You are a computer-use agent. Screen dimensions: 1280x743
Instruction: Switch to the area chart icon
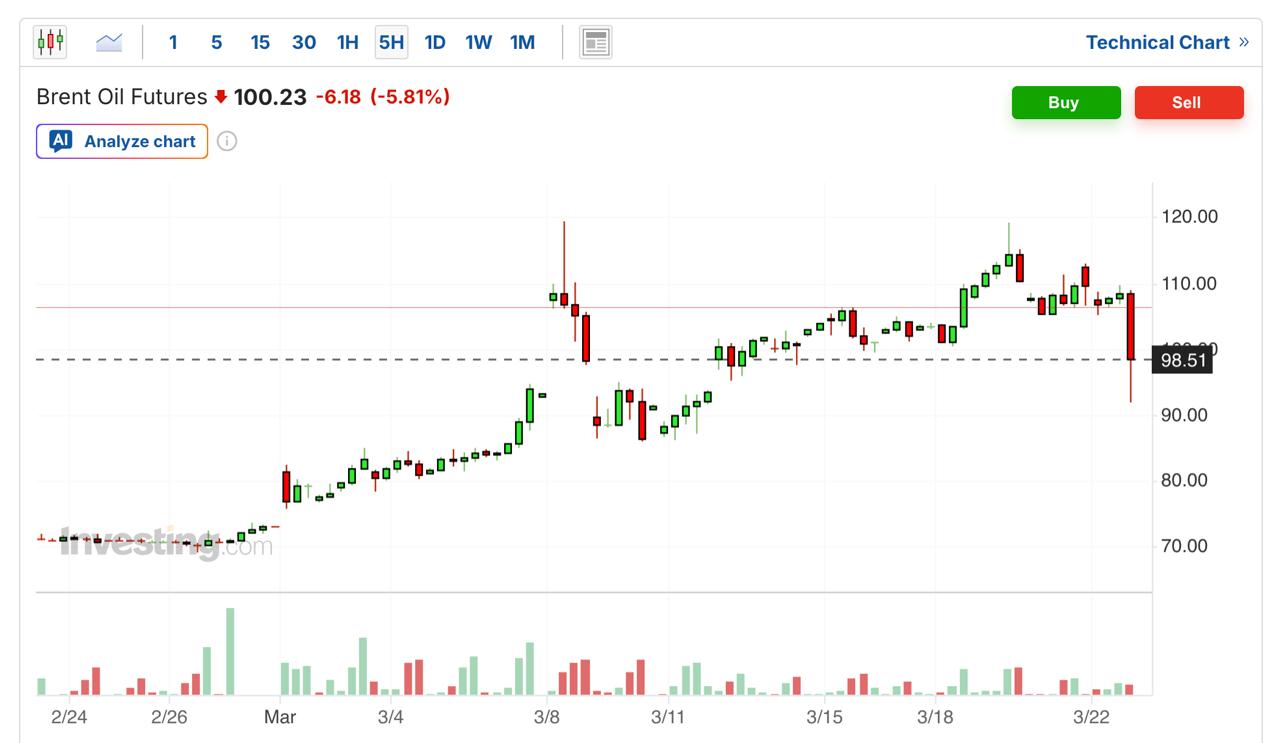pos(109,42)
